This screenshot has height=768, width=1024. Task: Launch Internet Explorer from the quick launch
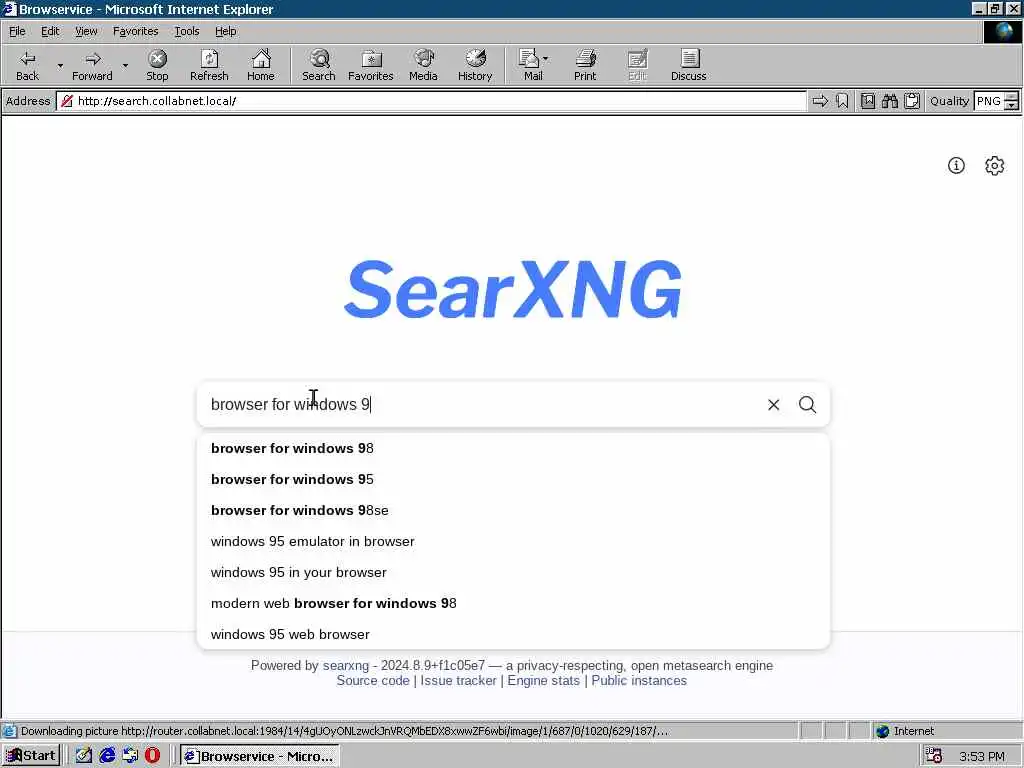tap(107, 756)
